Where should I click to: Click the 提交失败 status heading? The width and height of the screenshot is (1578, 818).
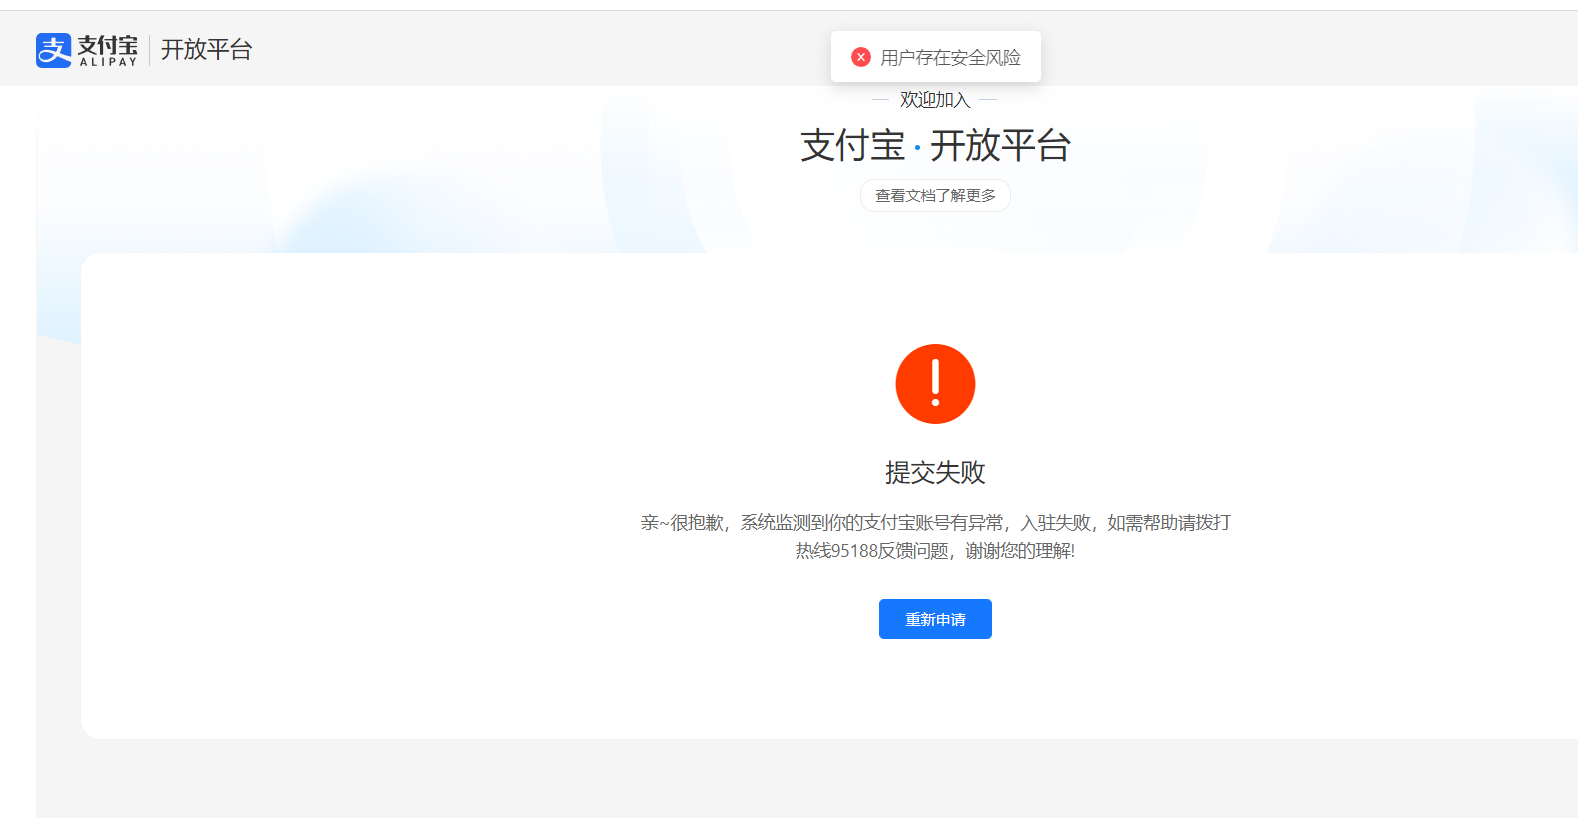(x=935, y=472)
